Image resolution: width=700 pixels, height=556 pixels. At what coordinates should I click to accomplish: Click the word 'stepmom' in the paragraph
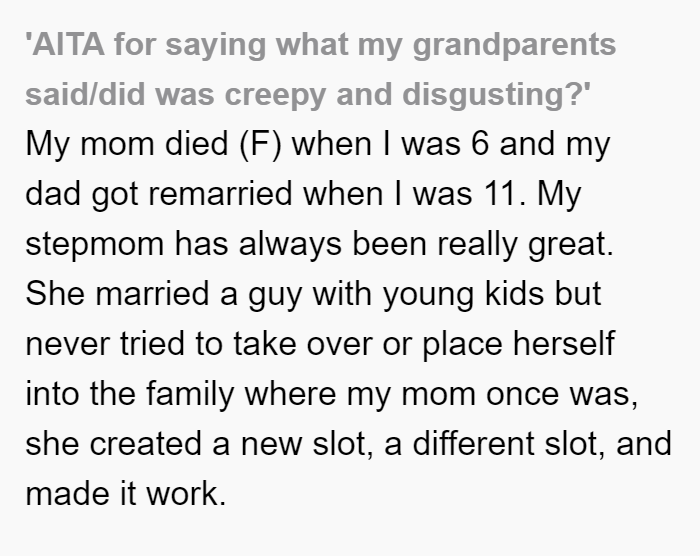click(95, 245)
